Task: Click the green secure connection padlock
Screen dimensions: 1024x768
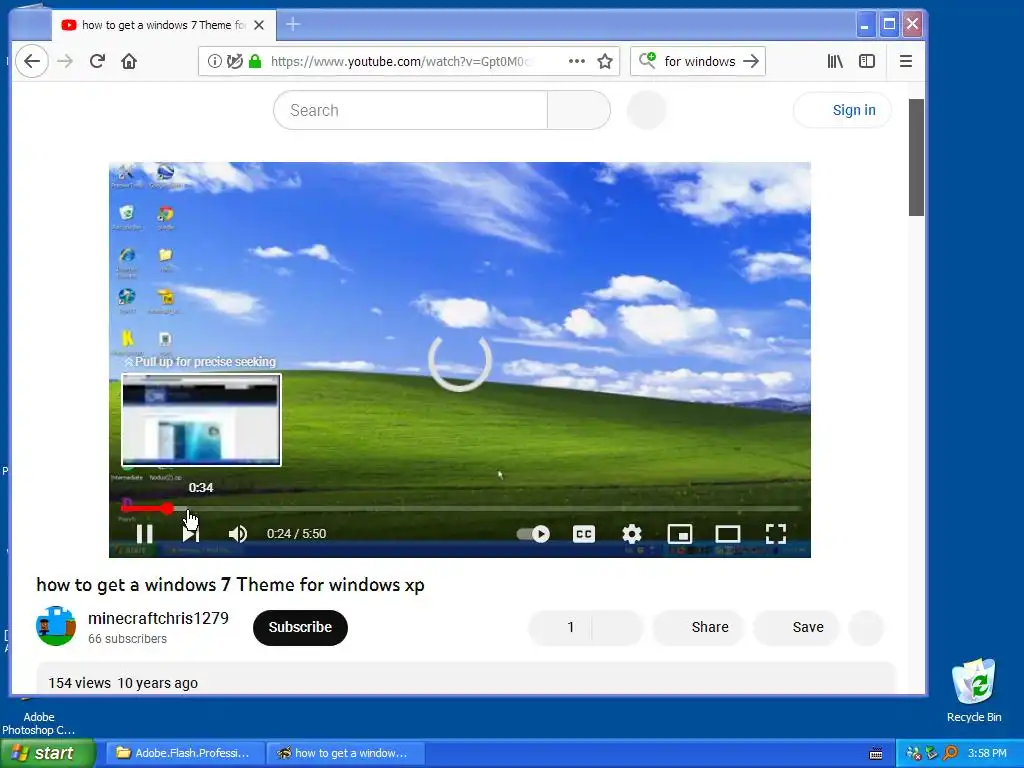Action: pos(255,61)
